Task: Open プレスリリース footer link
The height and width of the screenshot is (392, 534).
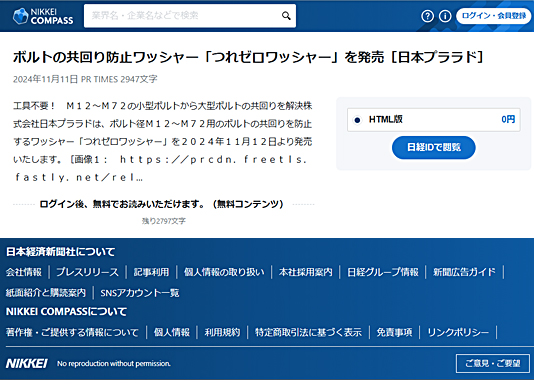Action: (88, 272)
